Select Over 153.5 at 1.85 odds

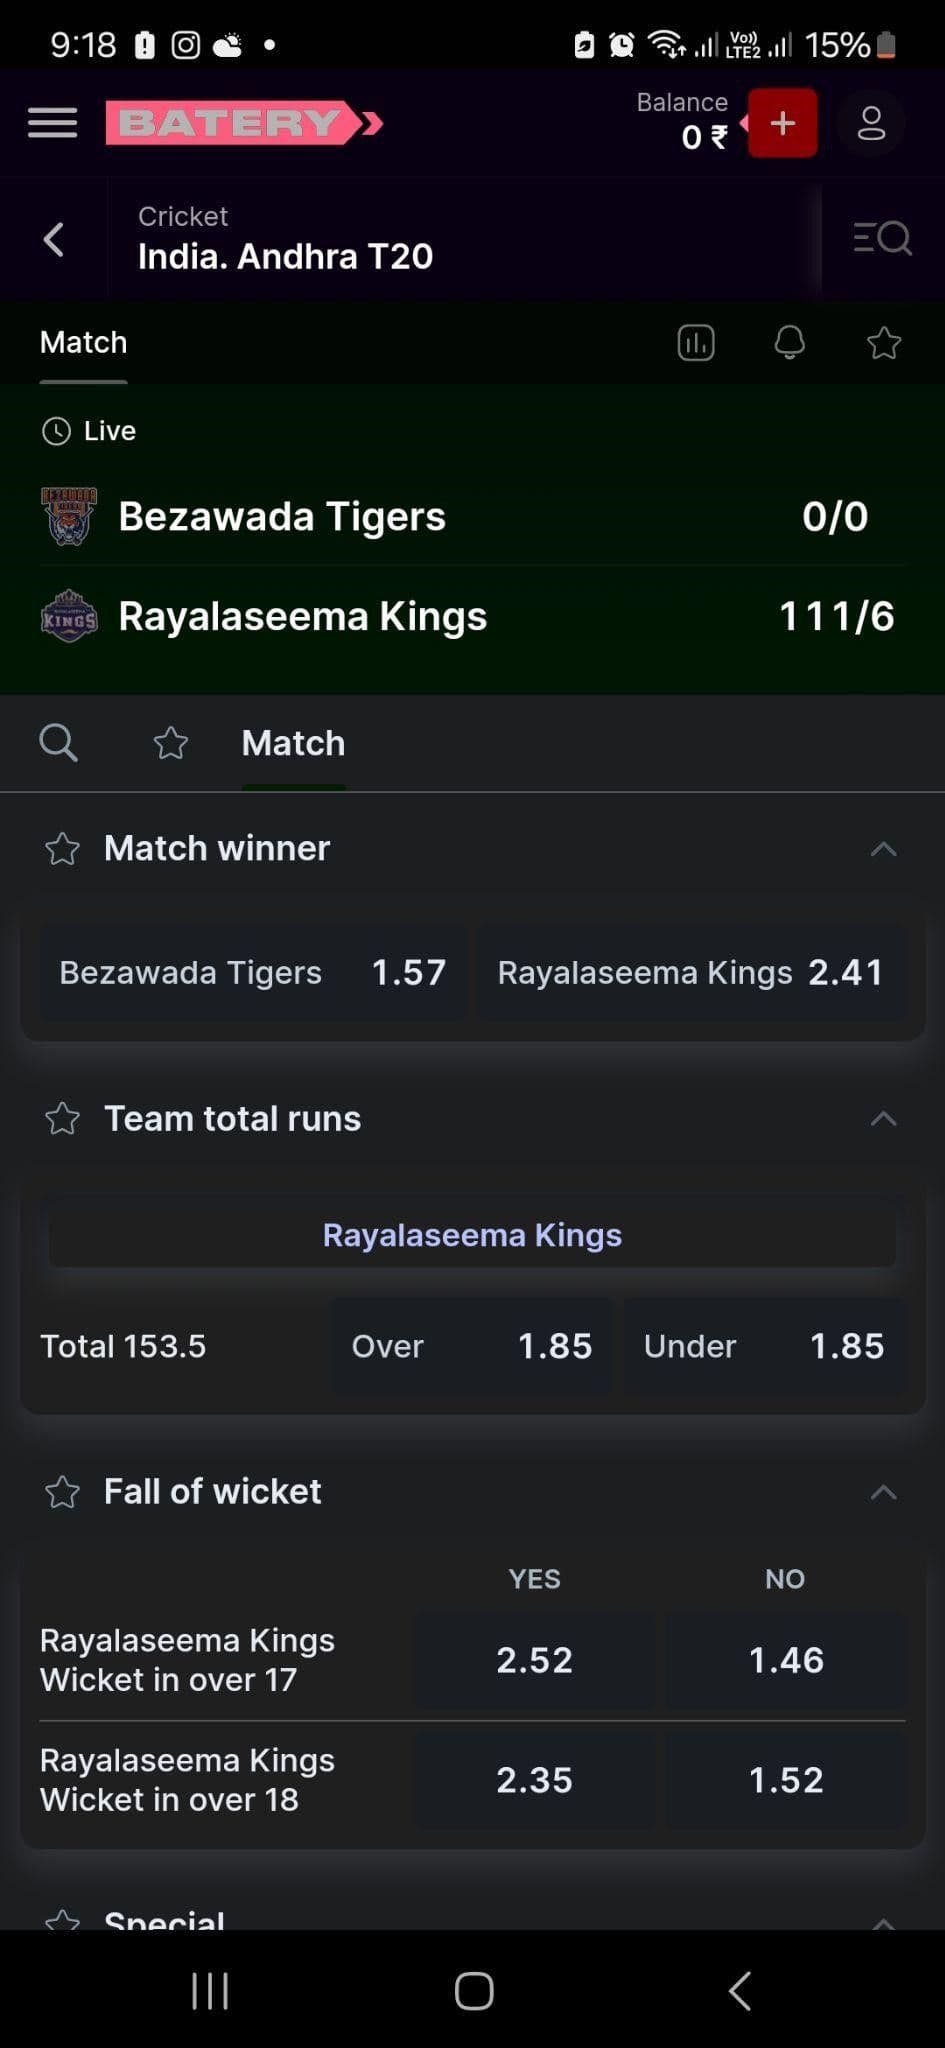click(470, 1346)
